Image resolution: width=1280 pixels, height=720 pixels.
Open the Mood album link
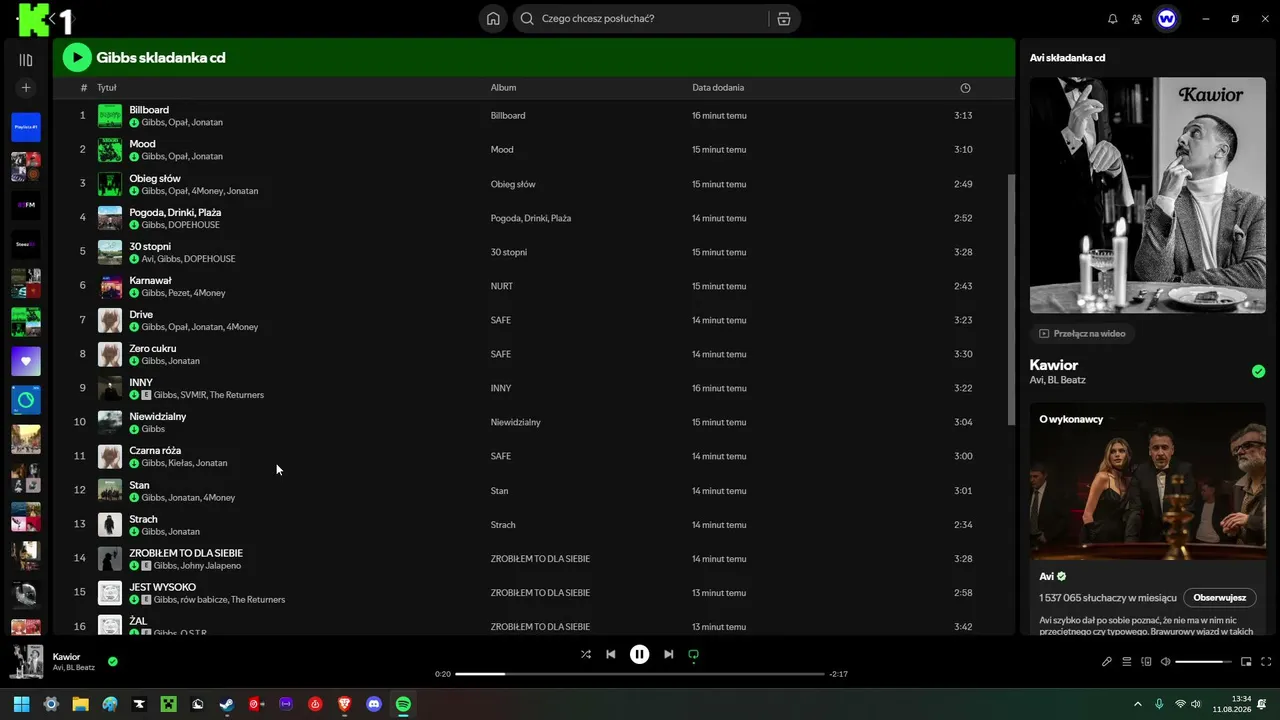(502, 150)
